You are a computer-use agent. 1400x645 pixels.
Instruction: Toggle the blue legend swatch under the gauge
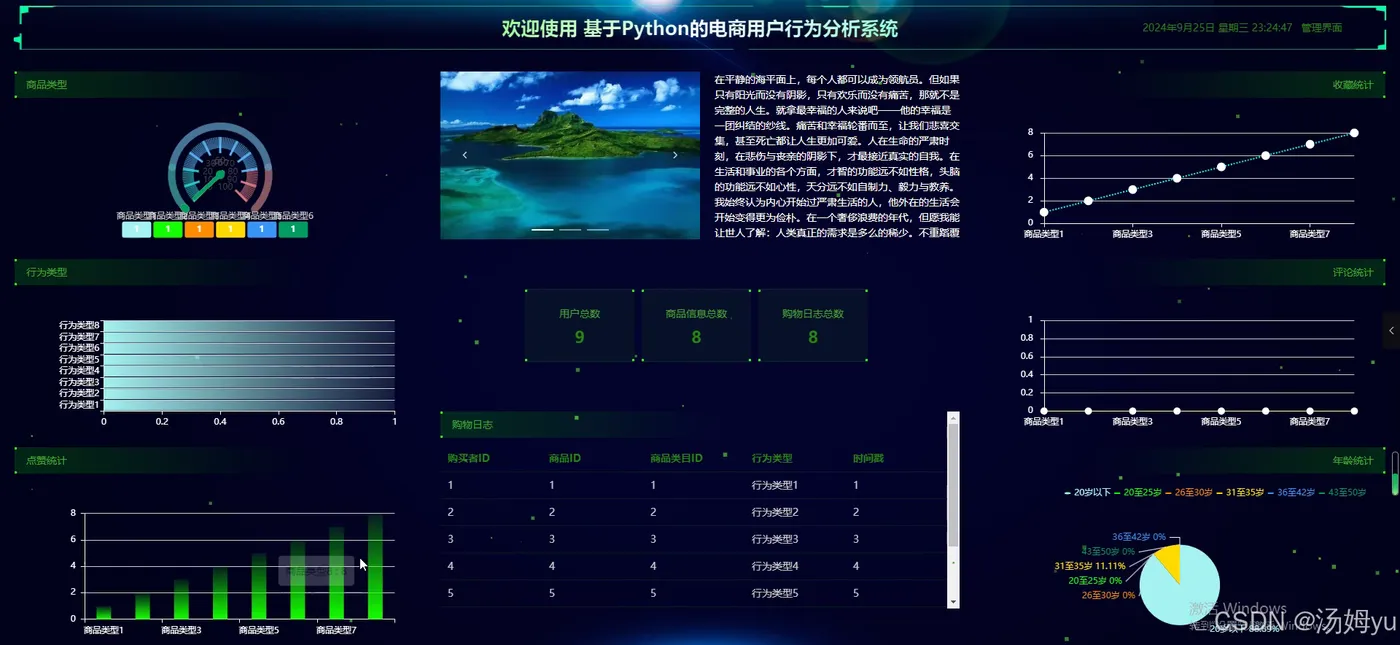pyautogui.click(x=262, y=230)
